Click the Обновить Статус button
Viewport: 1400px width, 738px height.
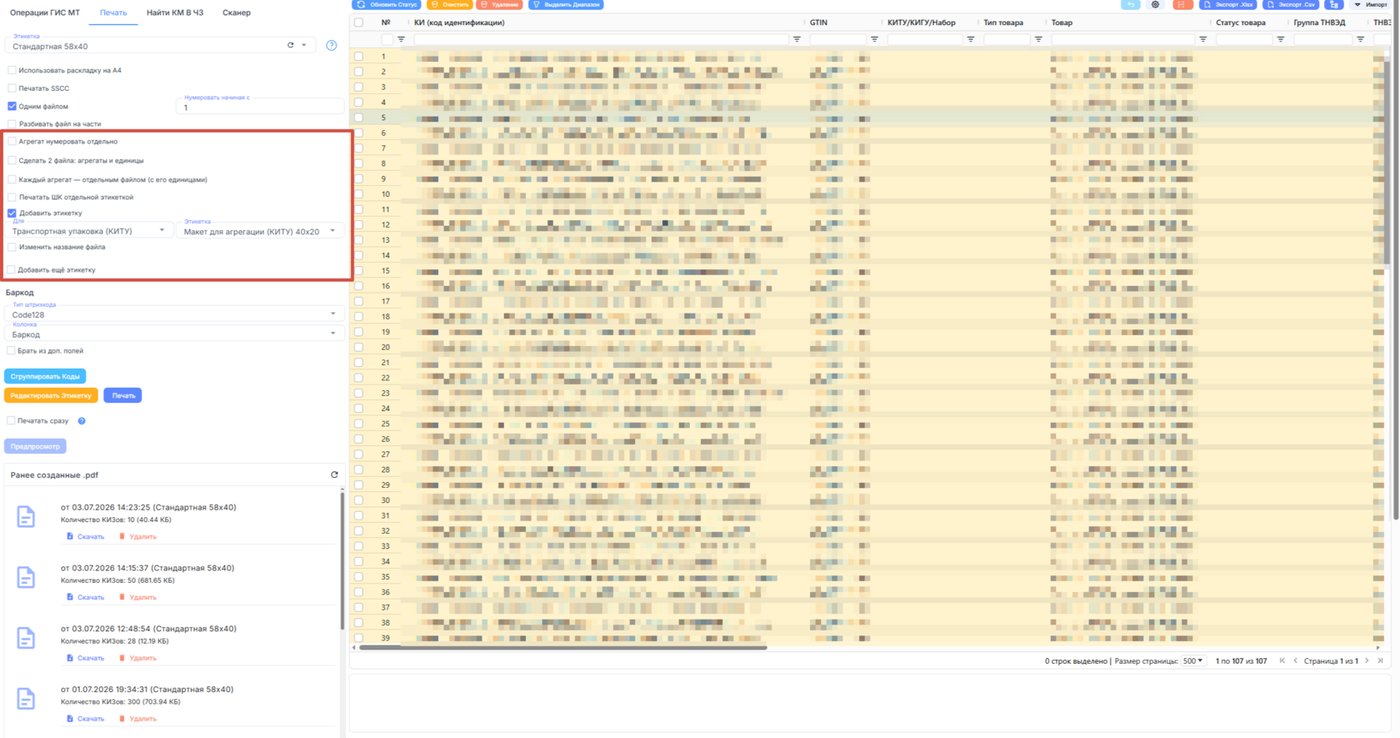pos(387,5)
